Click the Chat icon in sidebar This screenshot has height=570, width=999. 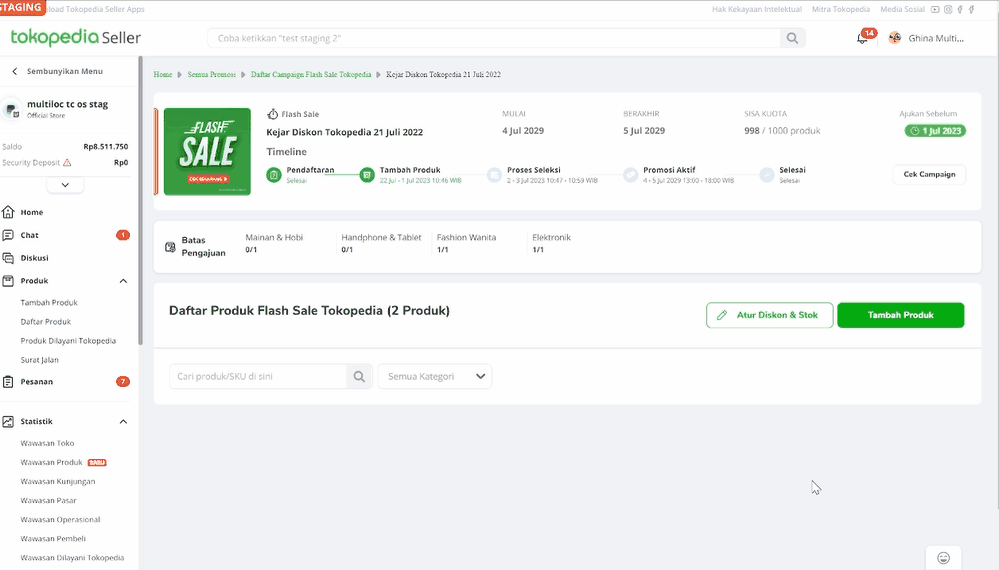click(8, 235)
